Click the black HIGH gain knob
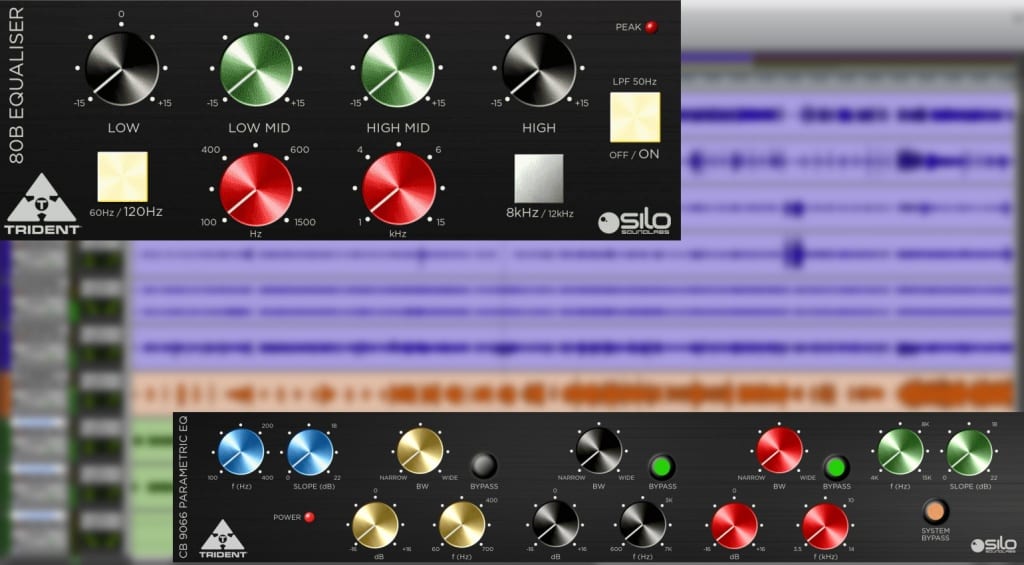The height and width of the screenshot is (565, 1024). pyautogui.click(x=539, y=69)
